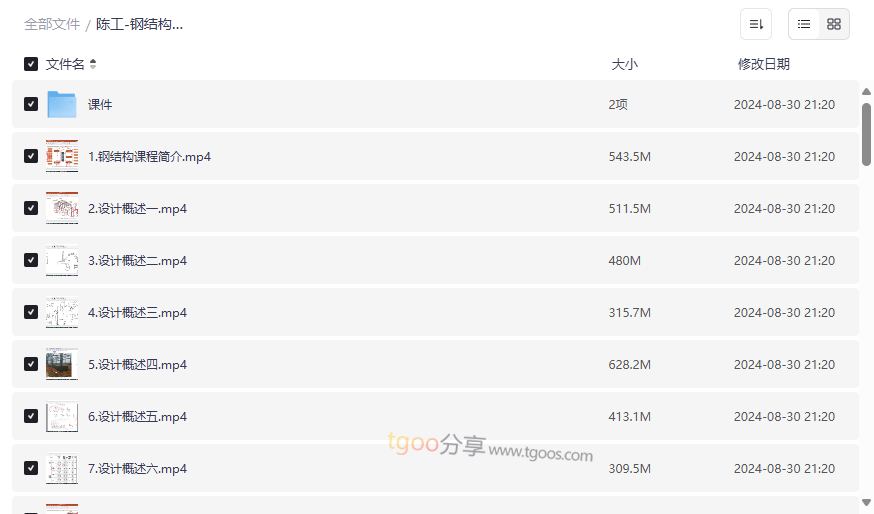The width and height of the screenshot is (874, 514).
Task: Open the 课件 folder icon
Action: click(62, 104)
